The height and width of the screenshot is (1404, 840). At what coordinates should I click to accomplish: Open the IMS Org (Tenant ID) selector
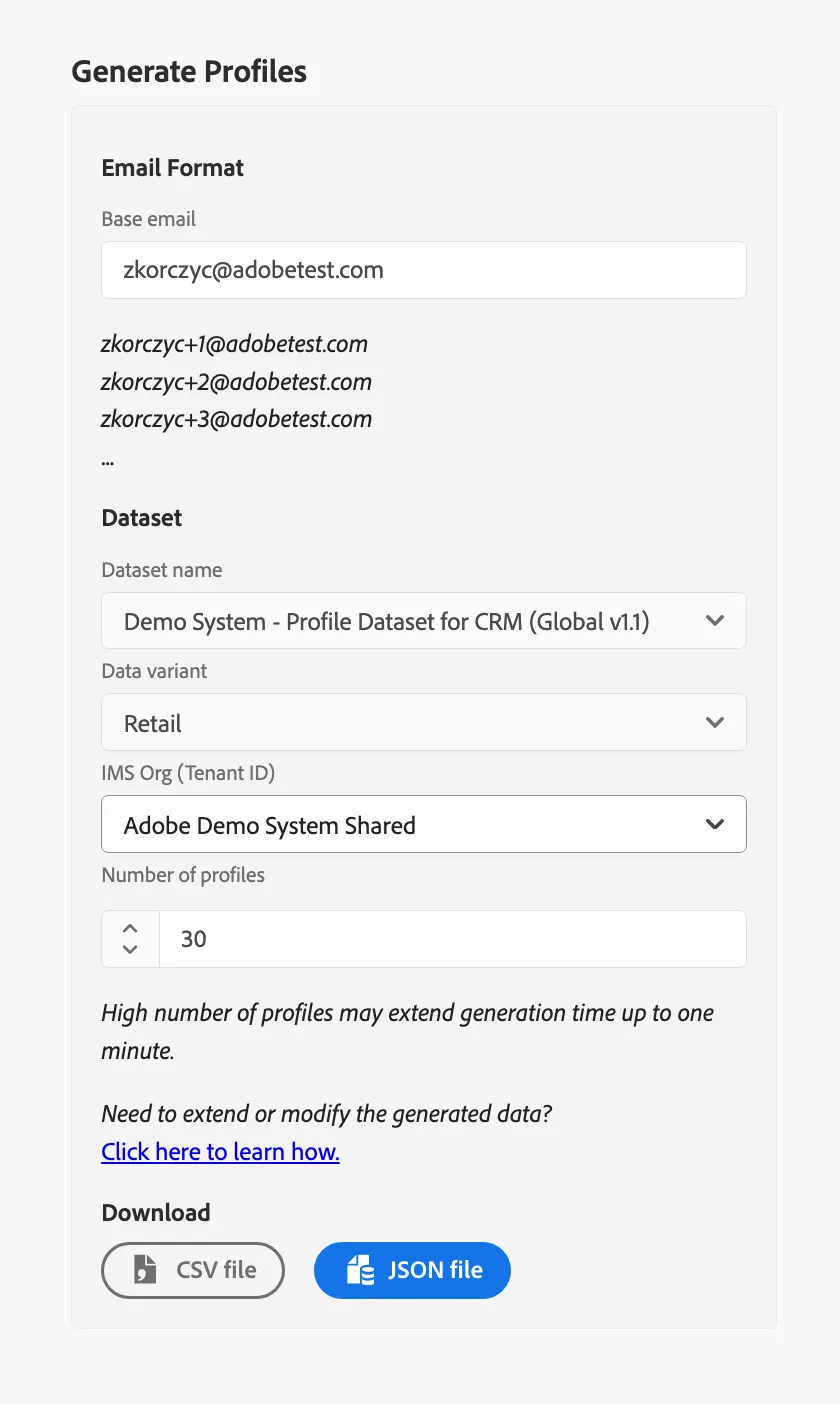click(x=424, y=825)
